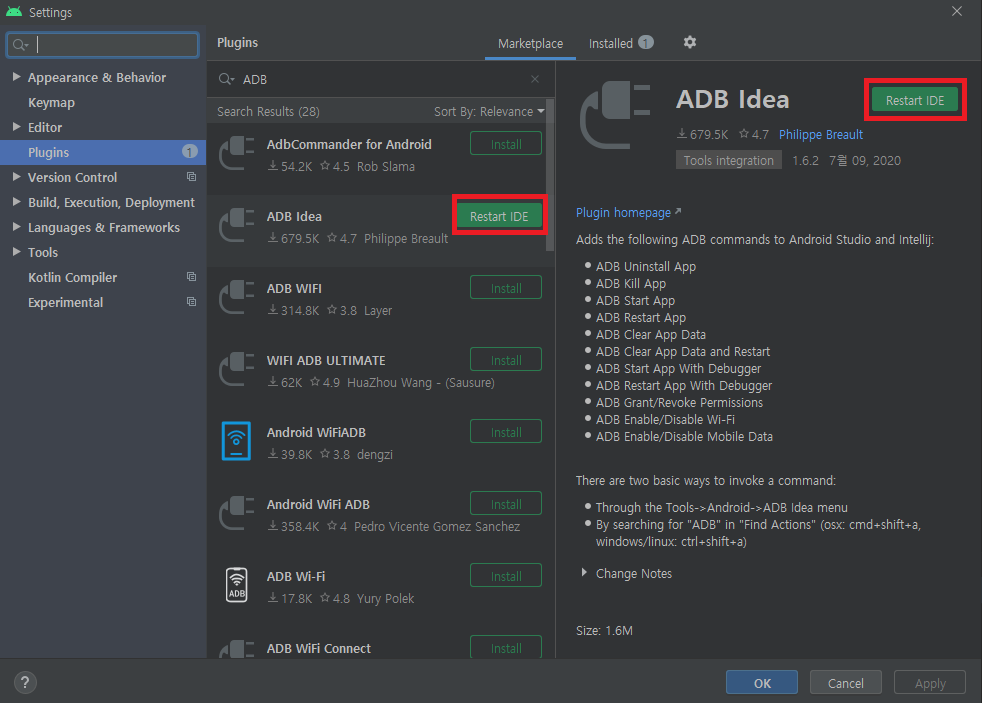Install ADB Wi-Fi by Yury Polek
The height and width of the screenshot is (703, 982).
506,576
